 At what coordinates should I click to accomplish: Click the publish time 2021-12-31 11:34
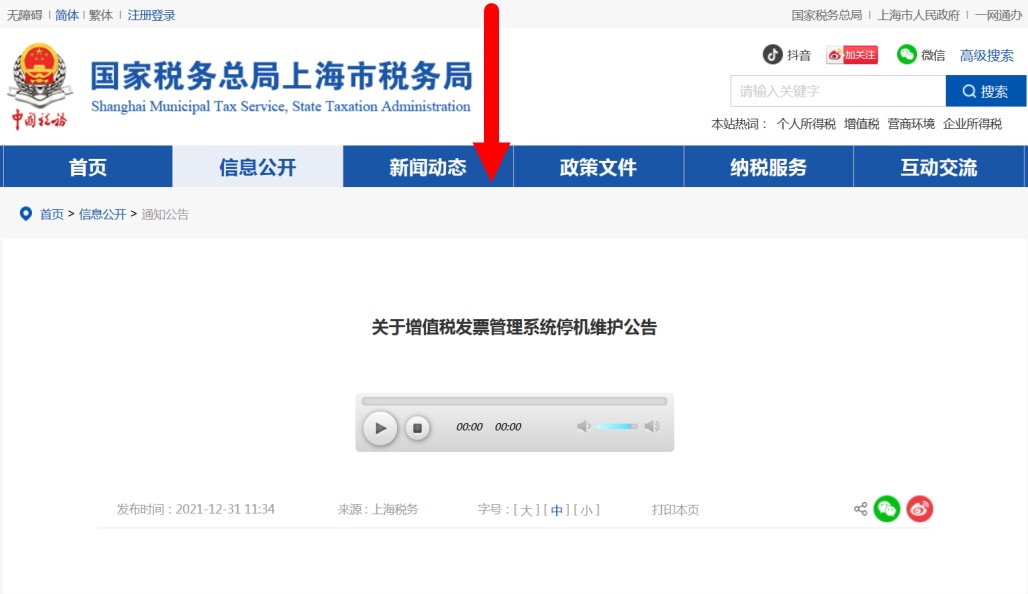click(x=225, y=509)
